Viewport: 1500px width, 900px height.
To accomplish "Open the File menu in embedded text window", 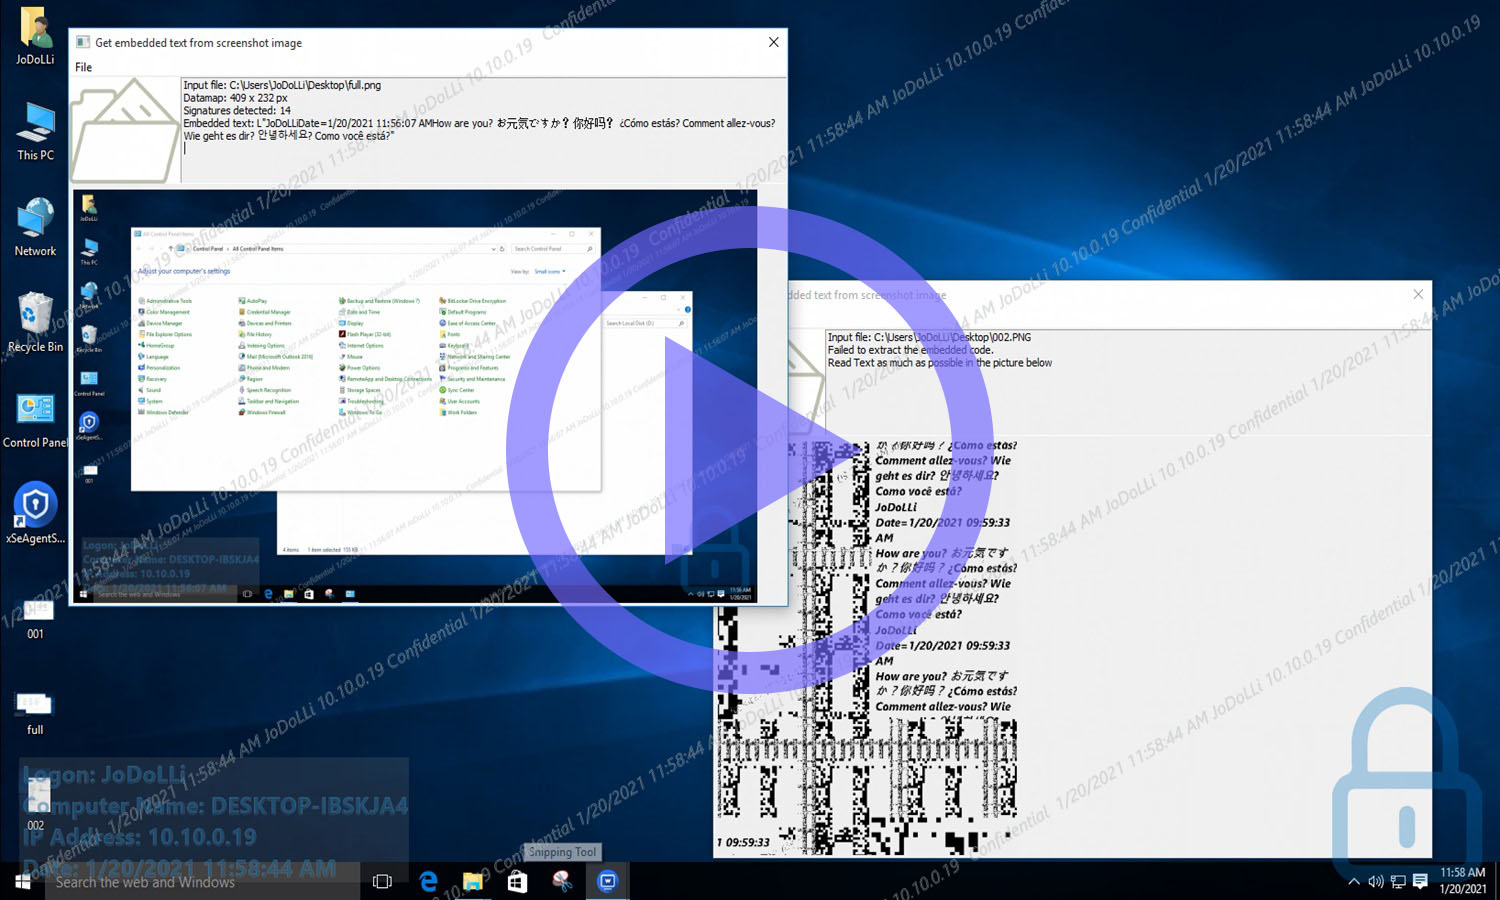I will [84, 67].
